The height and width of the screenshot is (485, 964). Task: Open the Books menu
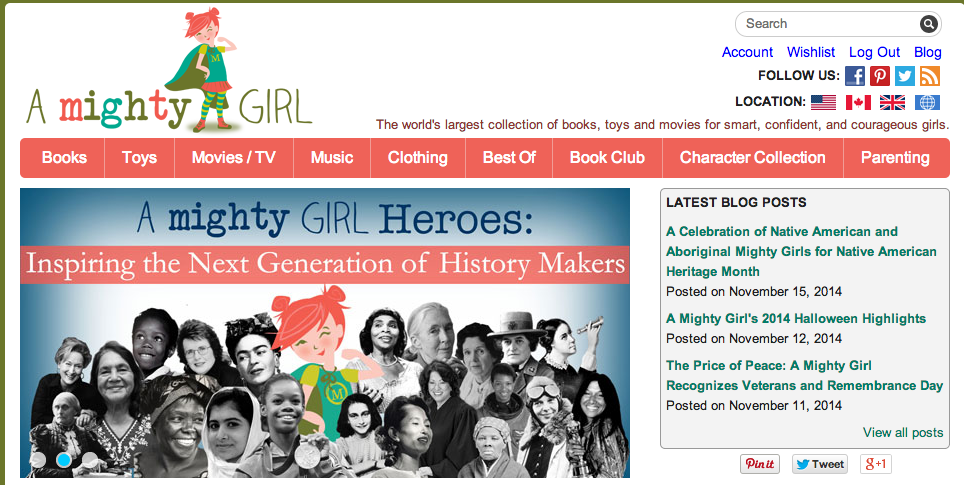pyautogui.click(x=64, y=158)
